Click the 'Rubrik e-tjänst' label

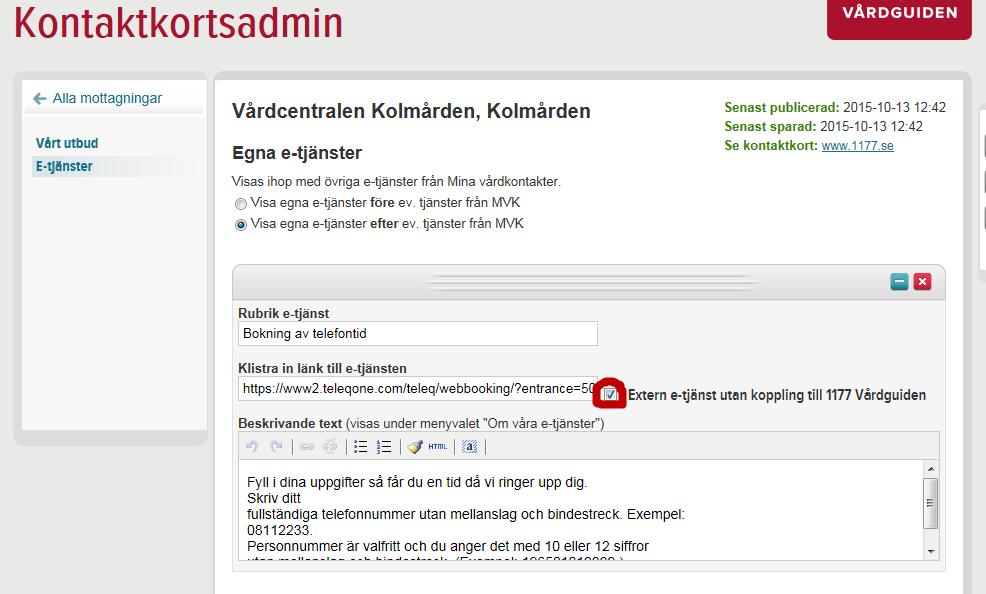click(x=284, y=313)
